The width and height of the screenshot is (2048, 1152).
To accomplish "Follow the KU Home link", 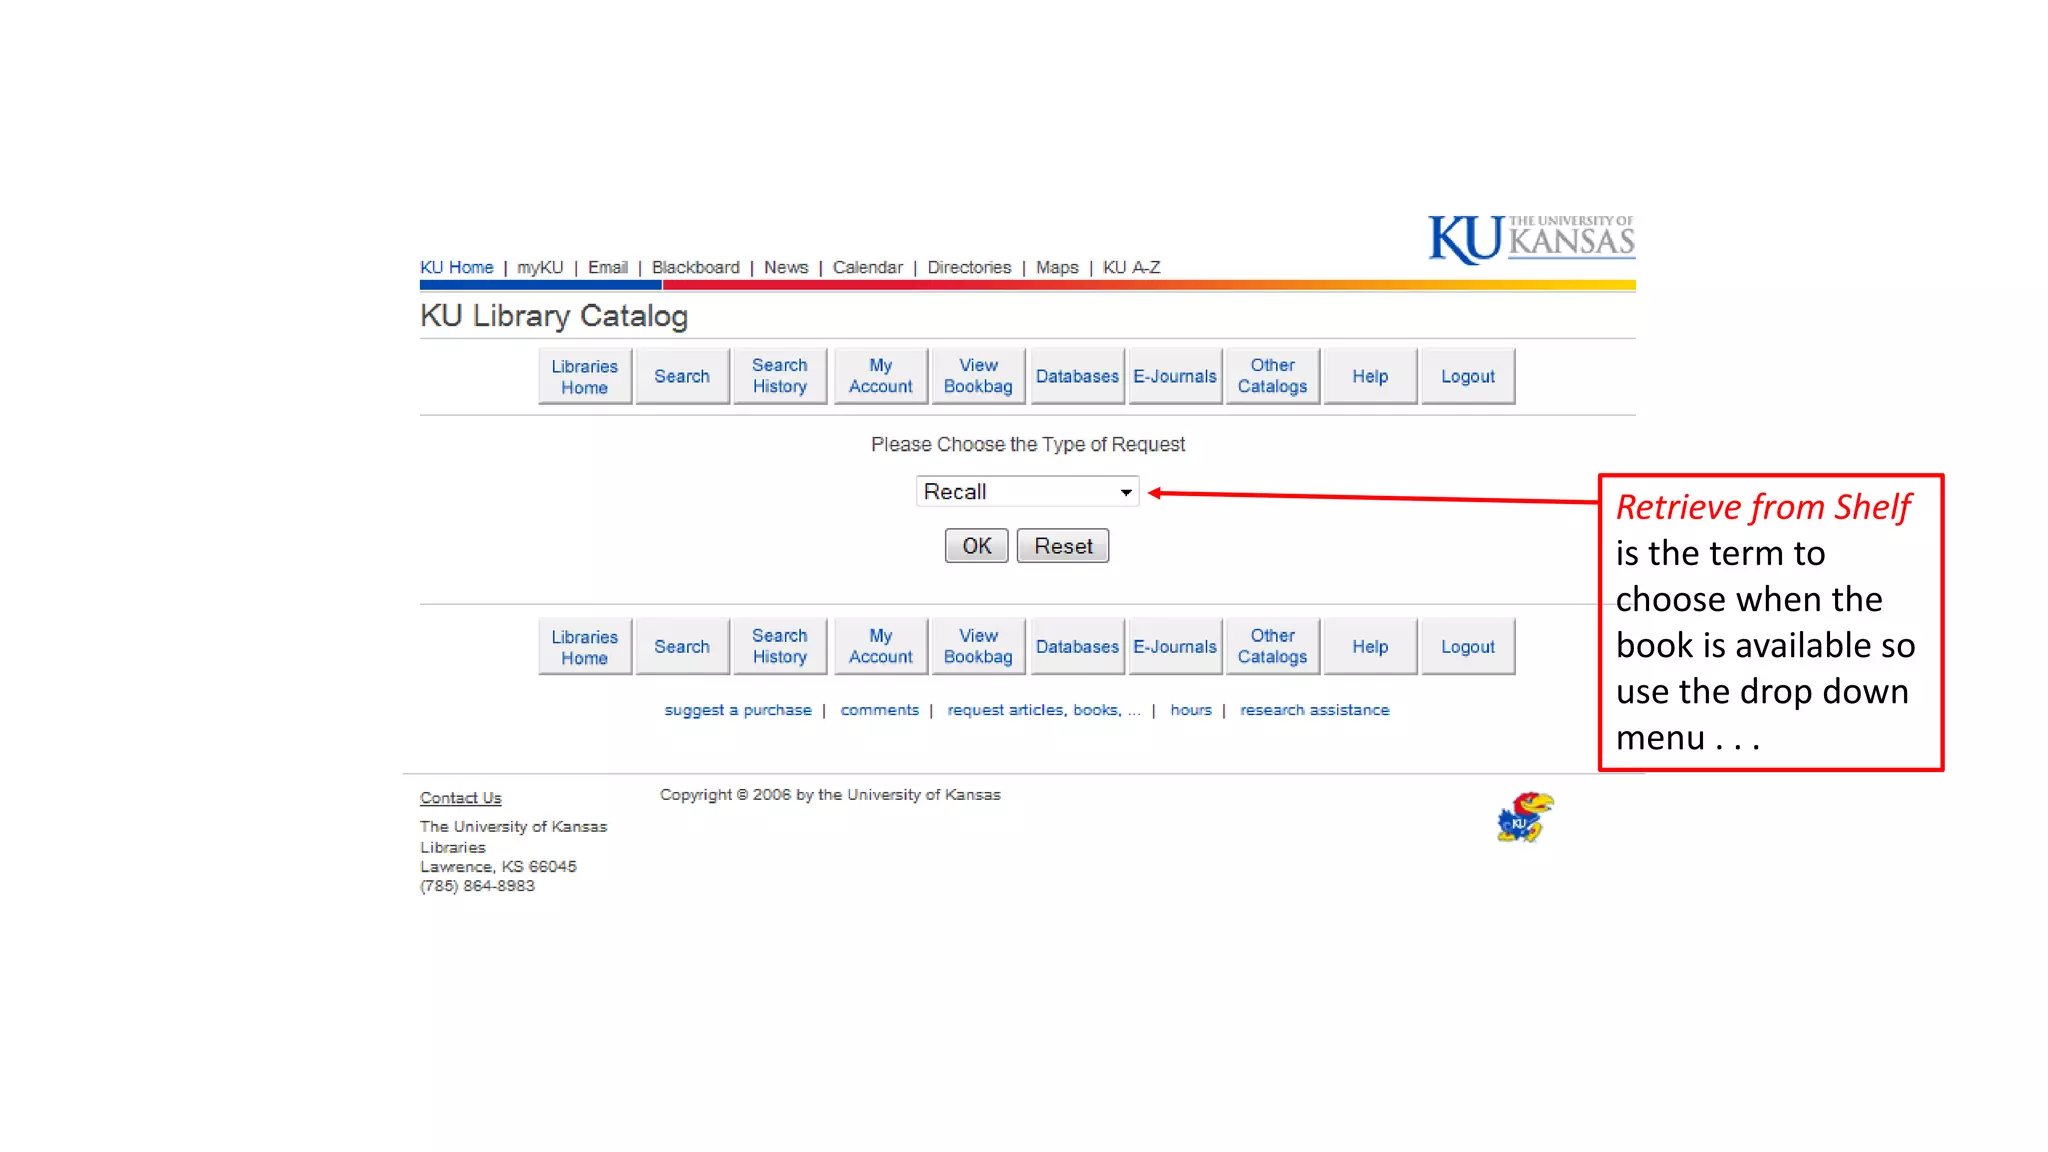I will [x=456, y=268].
